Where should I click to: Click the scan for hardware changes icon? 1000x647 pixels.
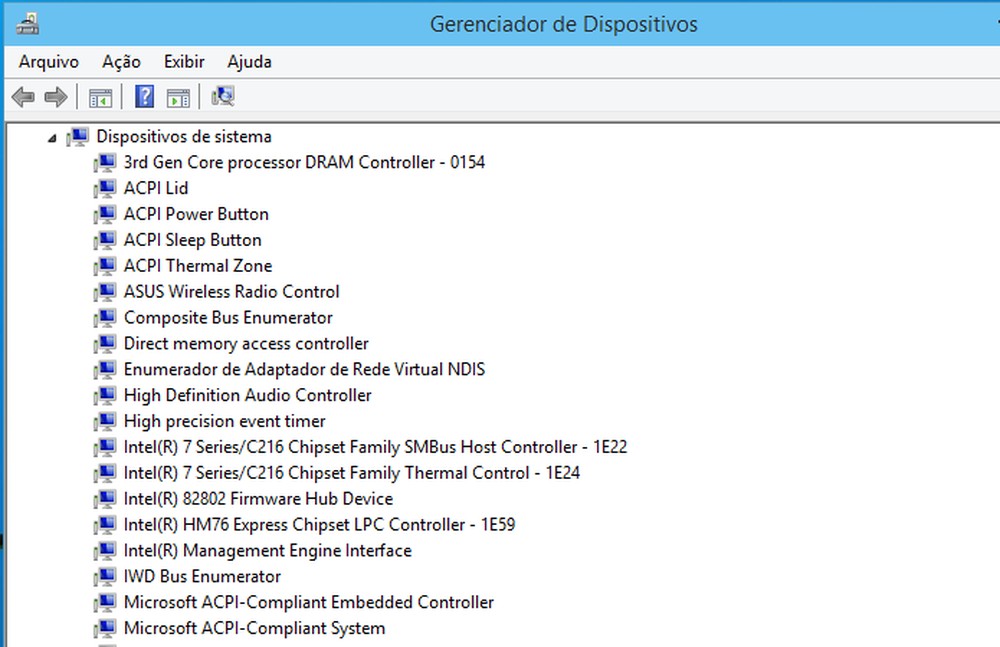pos(222,96)
